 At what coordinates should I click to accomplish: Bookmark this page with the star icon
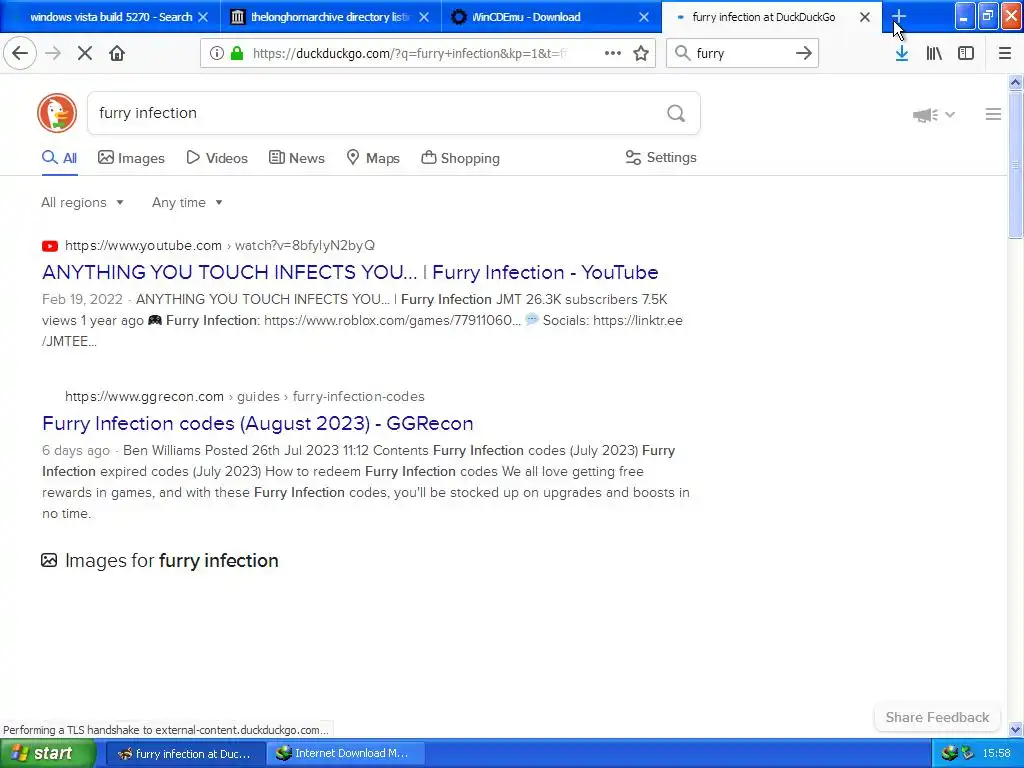click(x=641, y=53)
